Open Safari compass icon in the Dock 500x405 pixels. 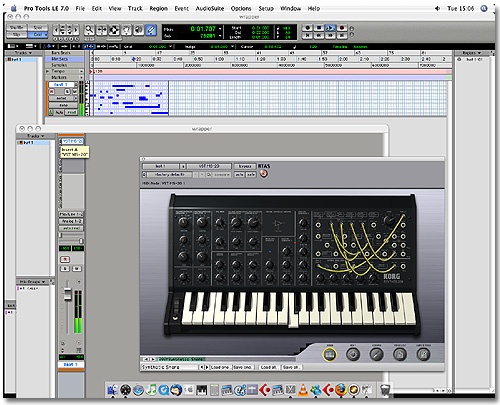(x=138, y=390)
